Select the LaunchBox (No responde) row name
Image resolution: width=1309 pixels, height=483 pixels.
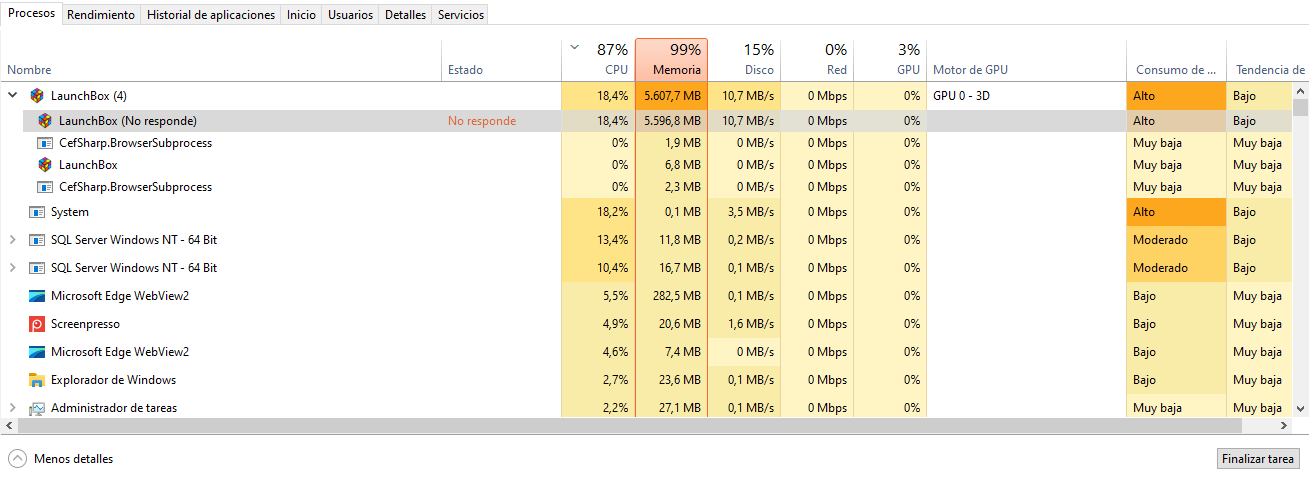pos(128,120)
